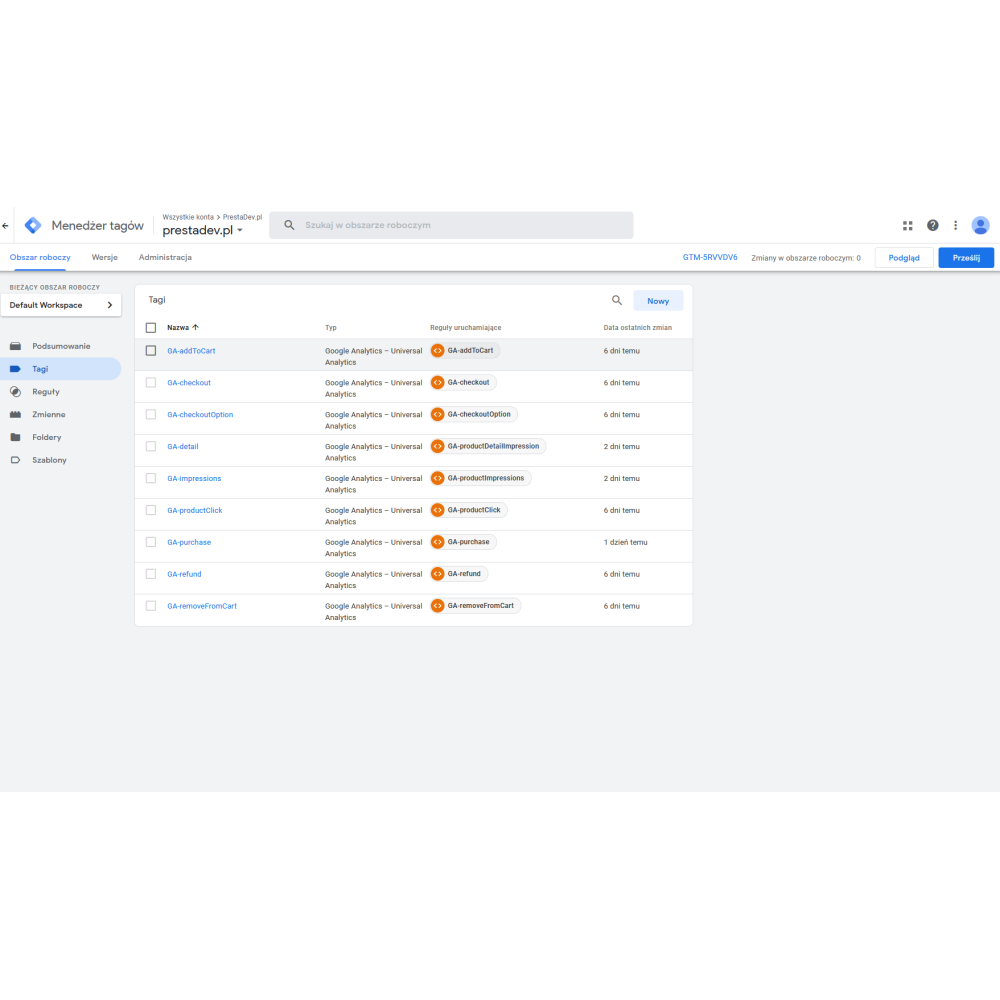1000x1000 pixels.
Task: Switch to the Administracja tab
Action: 165,258
